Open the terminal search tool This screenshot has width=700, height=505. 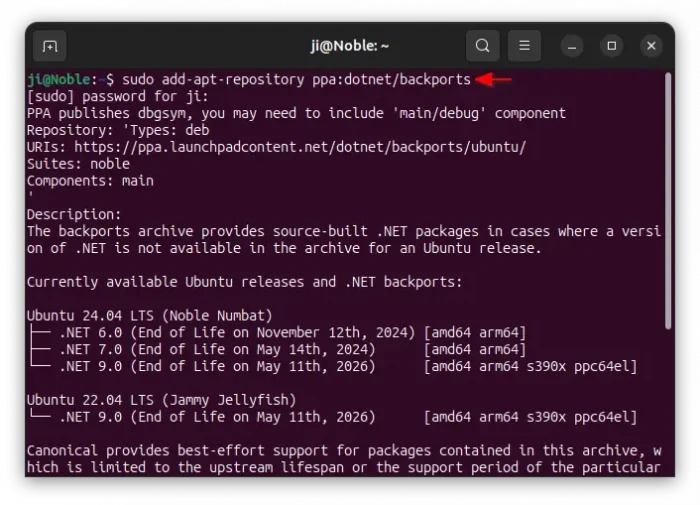(x=483, y=46)
